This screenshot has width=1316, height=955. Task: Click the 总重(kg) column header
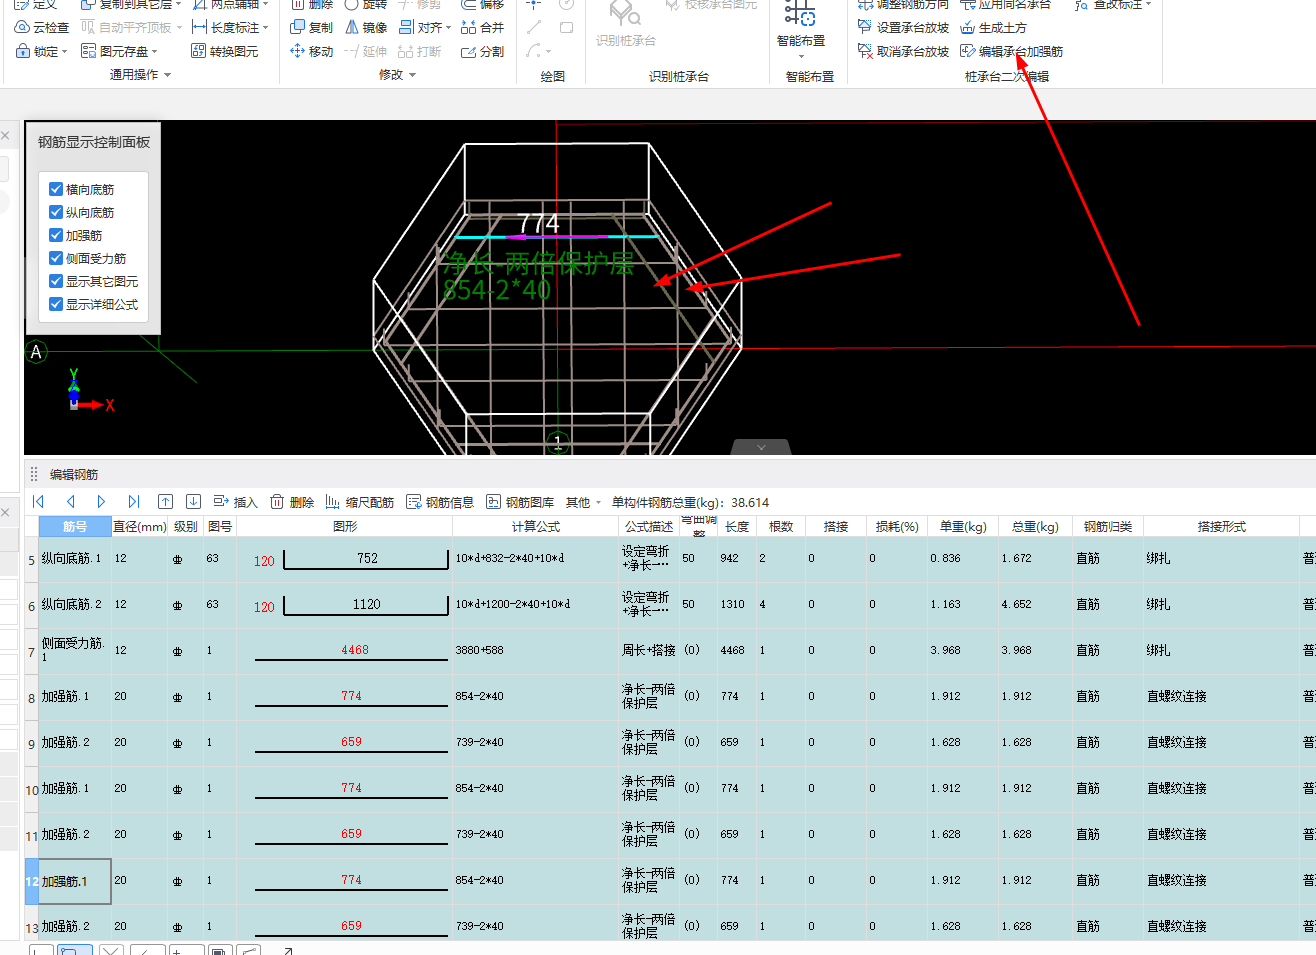click(x=1035, y=526)
